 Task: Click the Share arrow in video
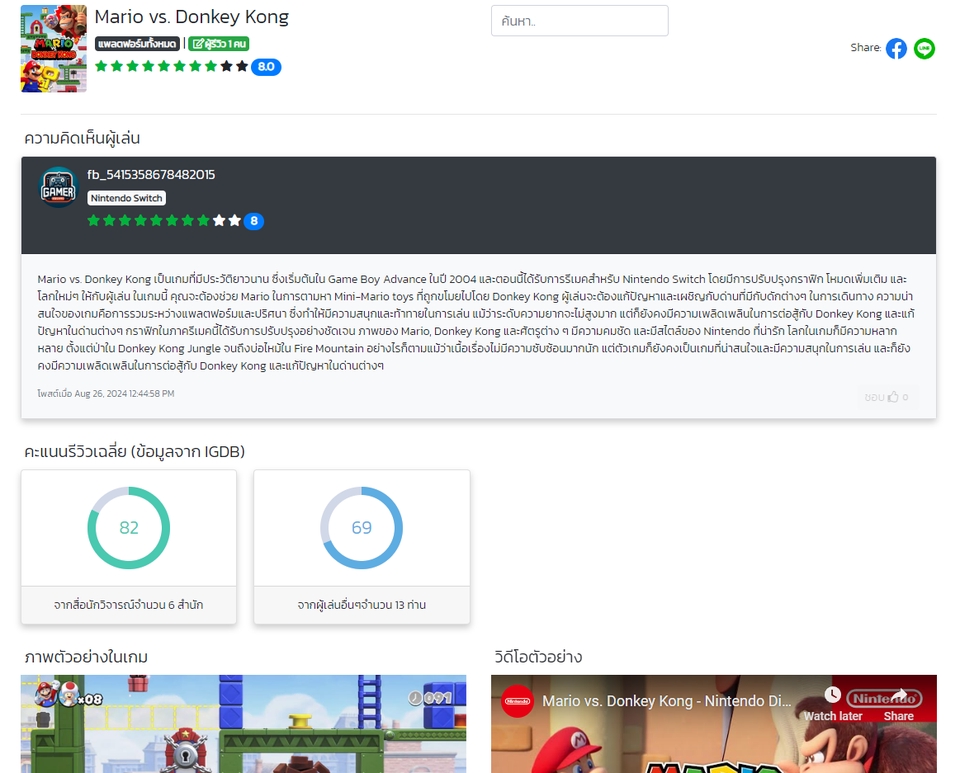898,704
